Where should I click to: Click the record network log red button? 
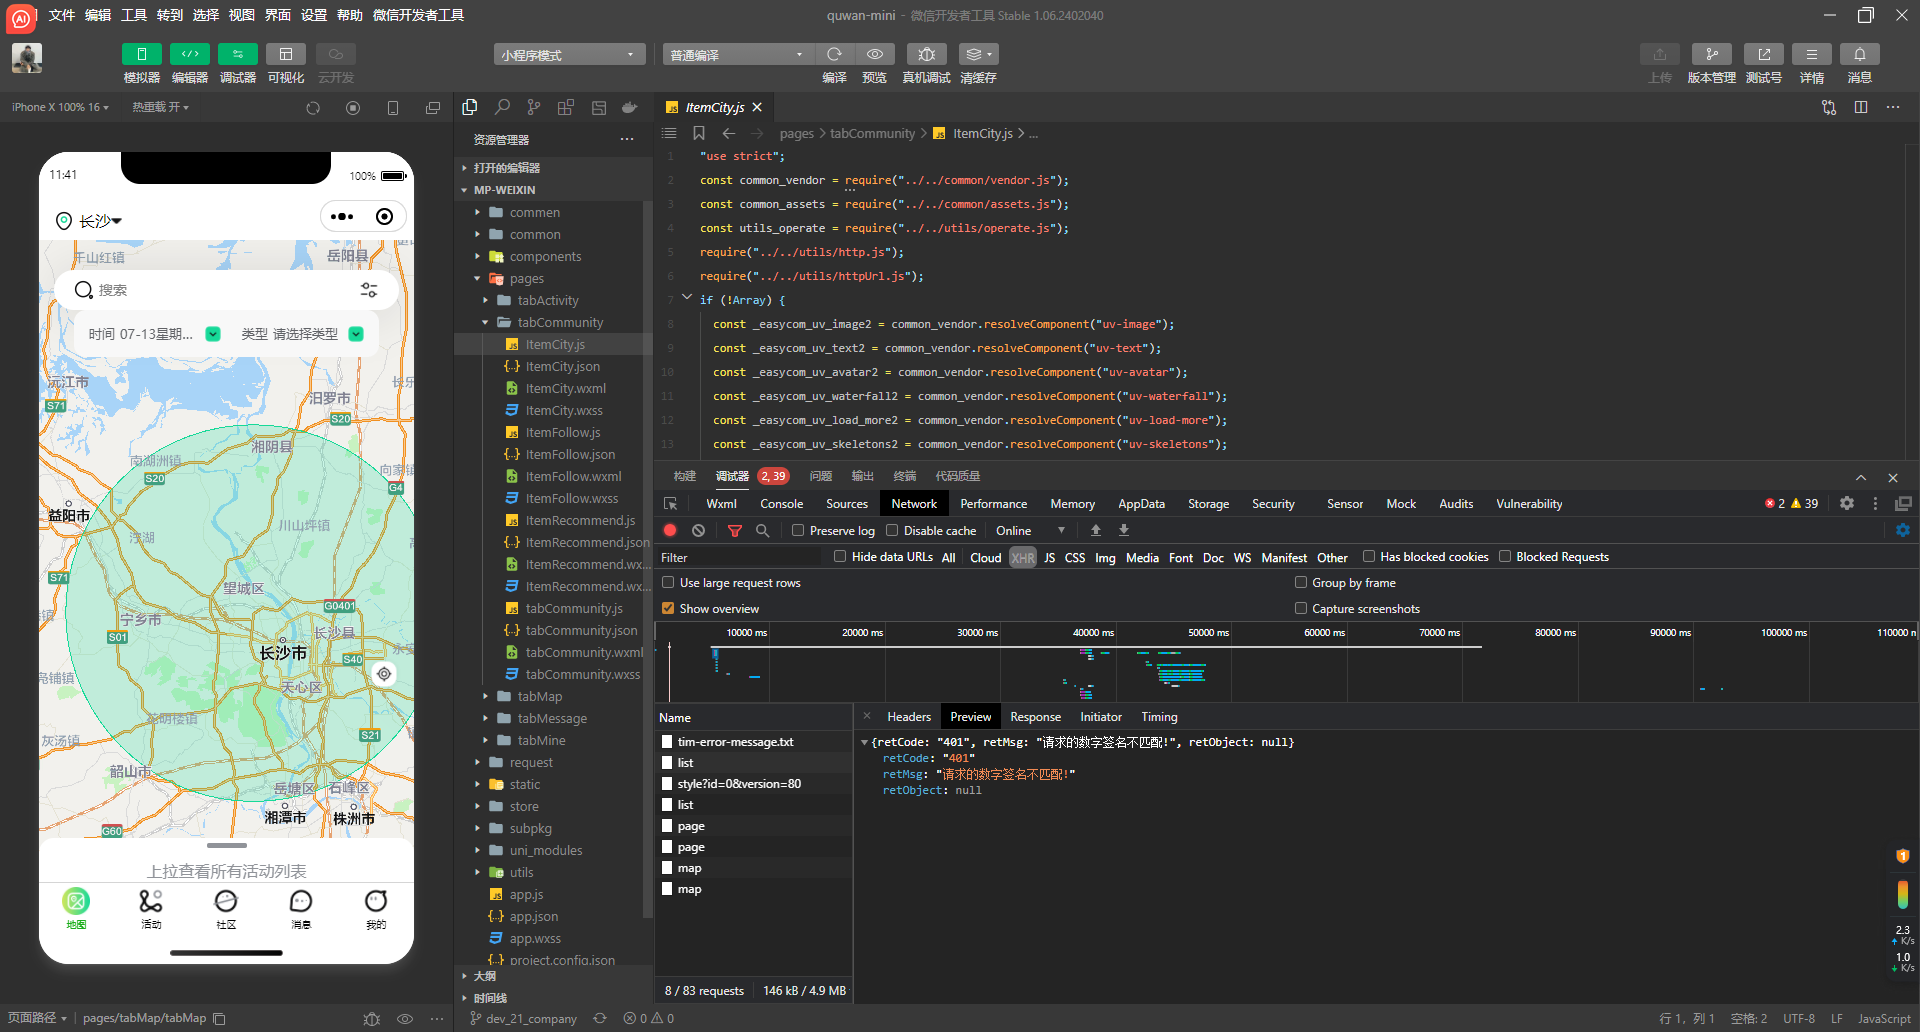coord(670,531)
